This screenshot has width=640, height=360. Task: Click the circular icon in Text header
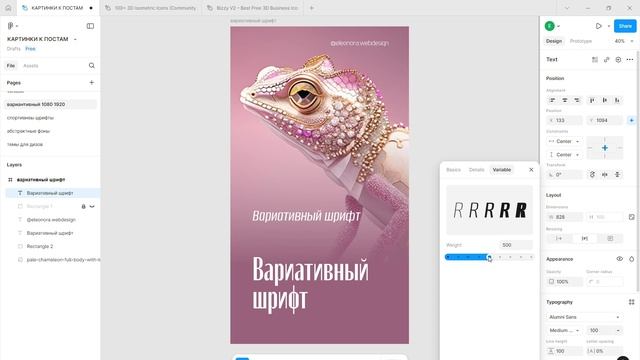point(618,60)
